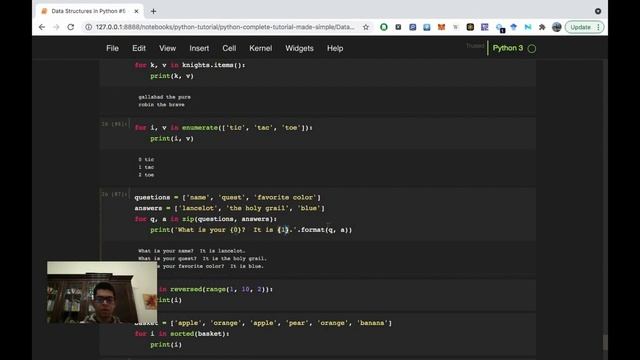Image resolution: width=640 pixels, height=360 pixels.
Task: Open the File menu
Action: (x=112, y=48)
